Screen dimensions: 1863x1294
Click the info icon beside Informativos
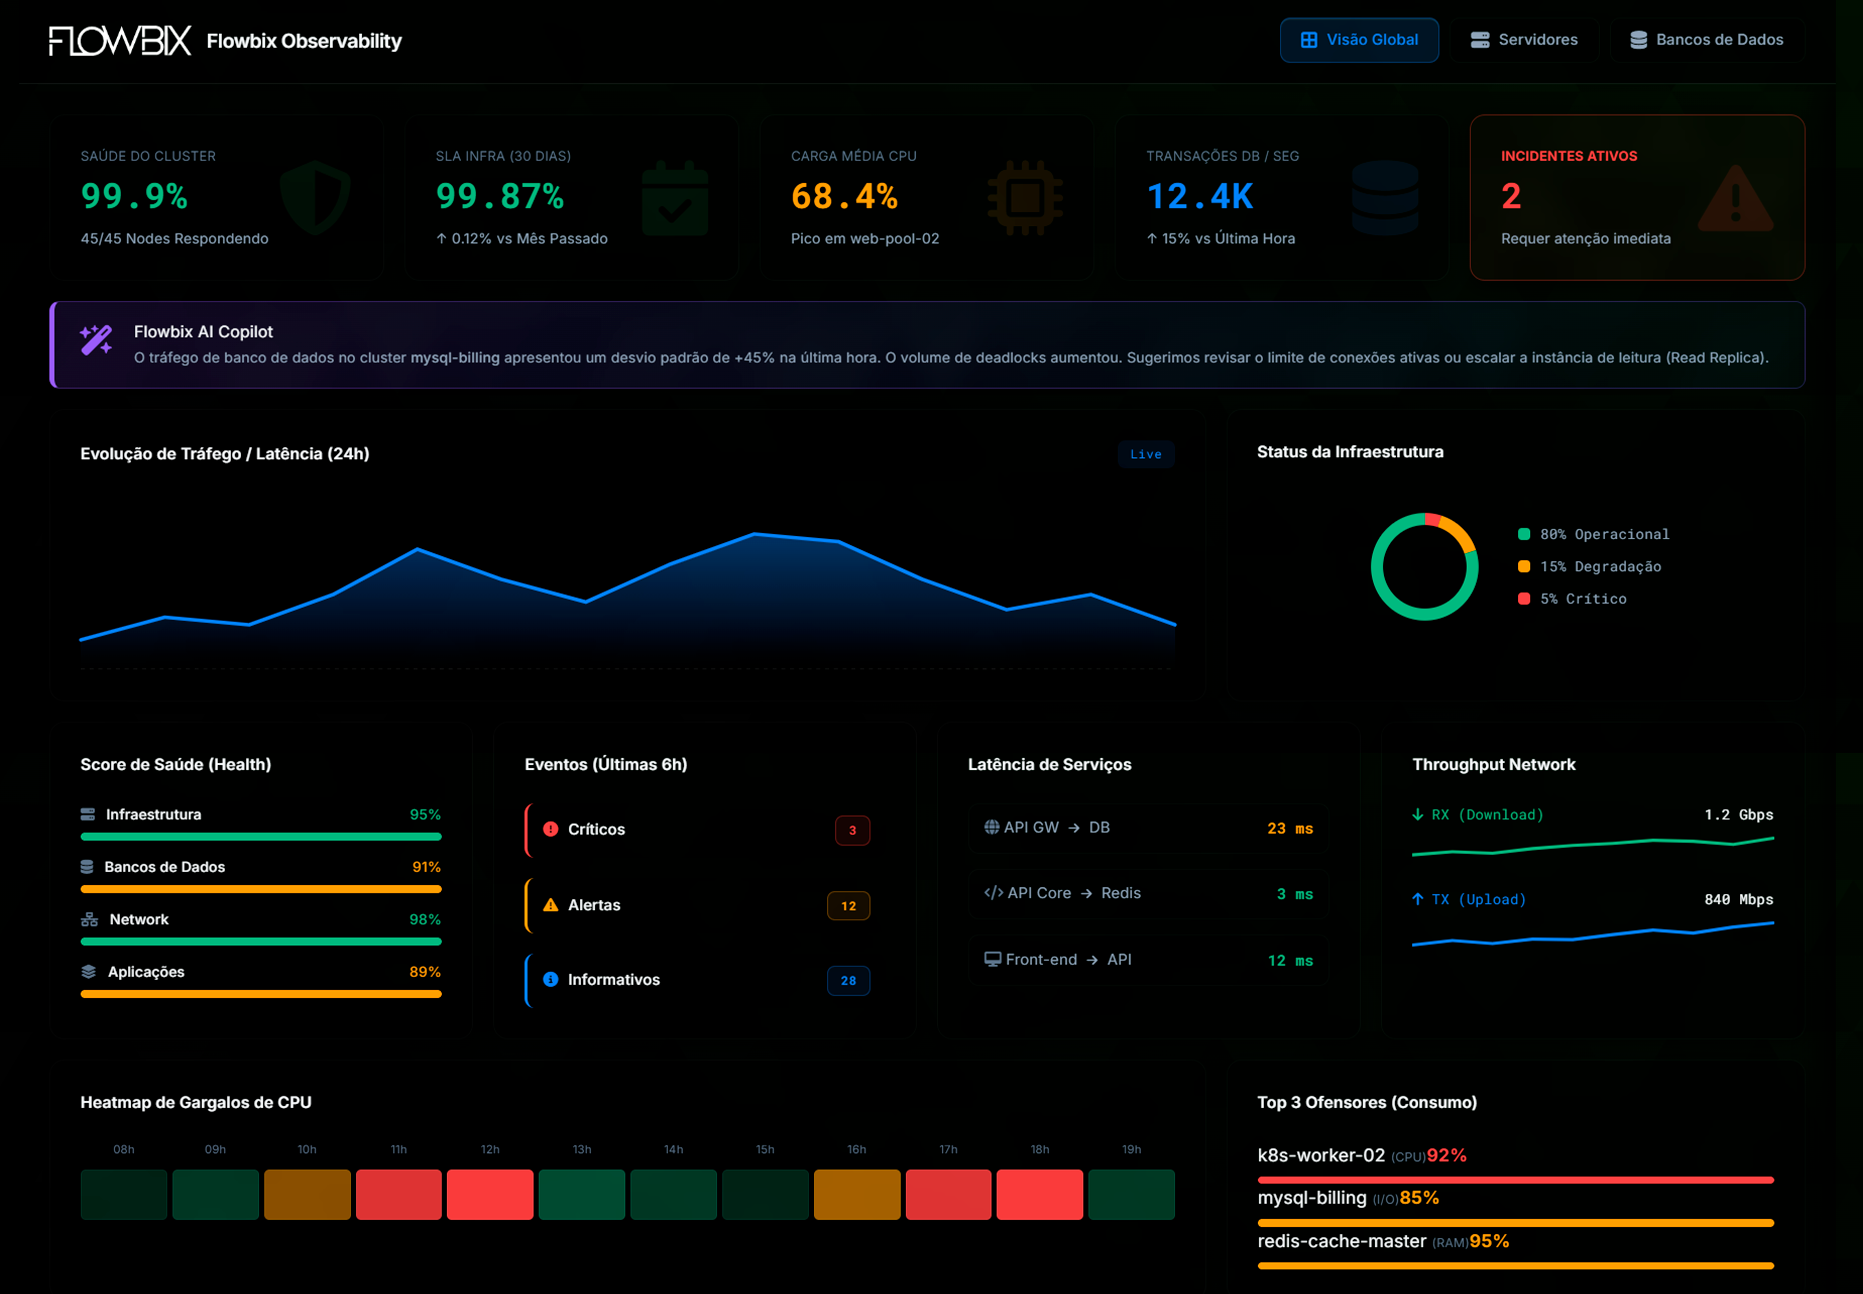click(x=549, y=980)
